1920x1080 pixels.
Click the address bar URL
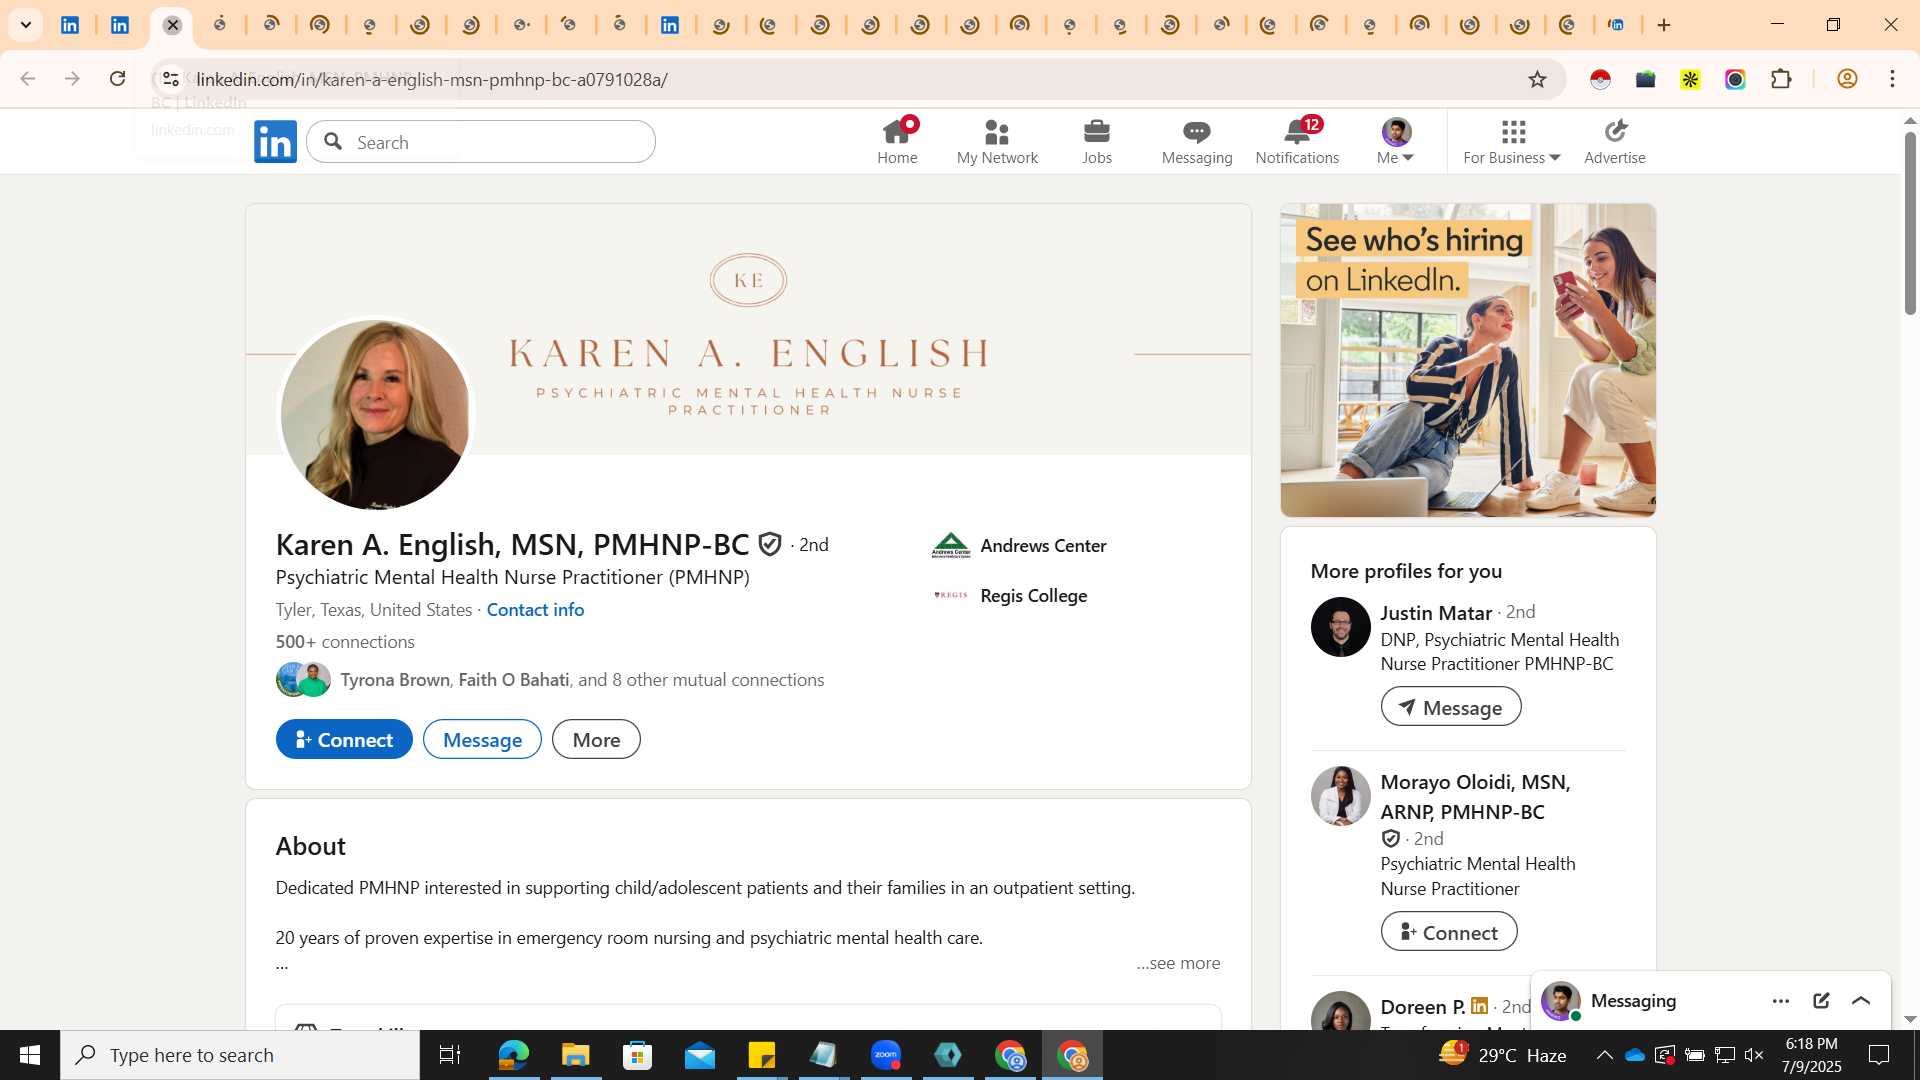[x=432, y=80]
